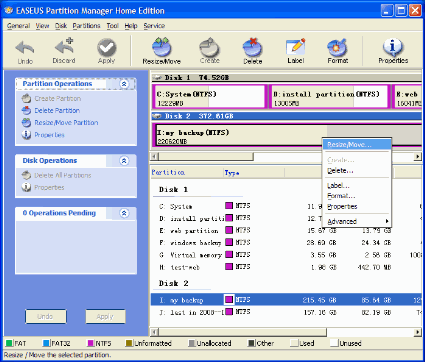Select the E: web partition row

click(x=286, y=230)
